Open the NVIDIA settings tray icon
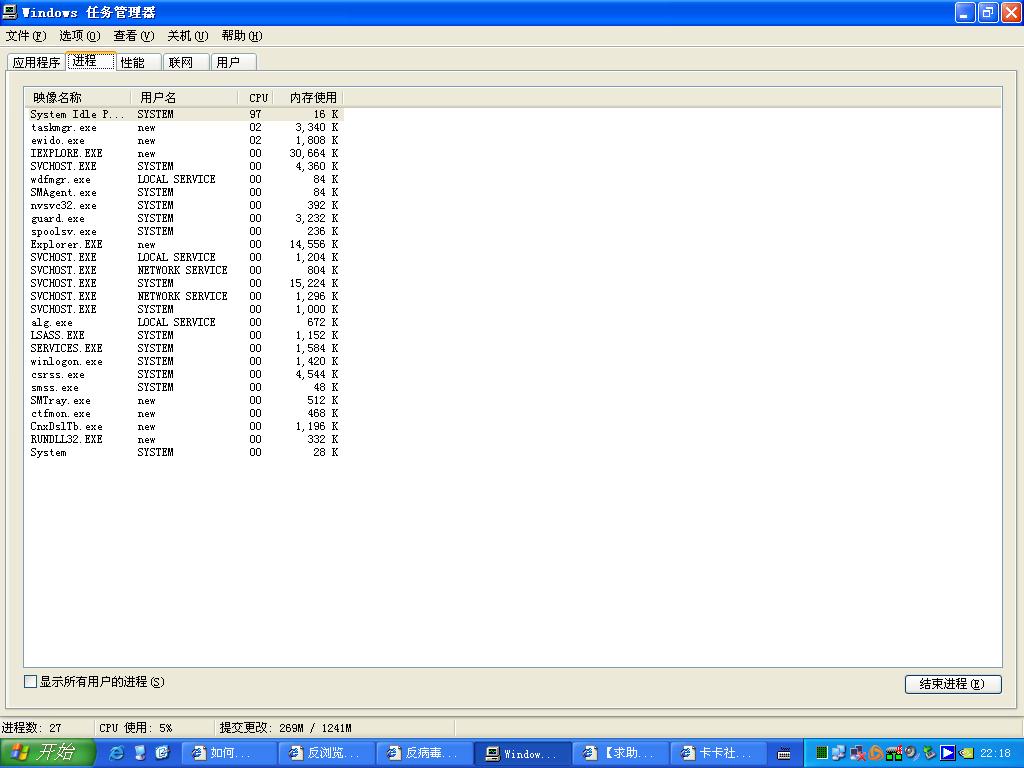This screenshot has width=1024, height=768. point(966,753)
